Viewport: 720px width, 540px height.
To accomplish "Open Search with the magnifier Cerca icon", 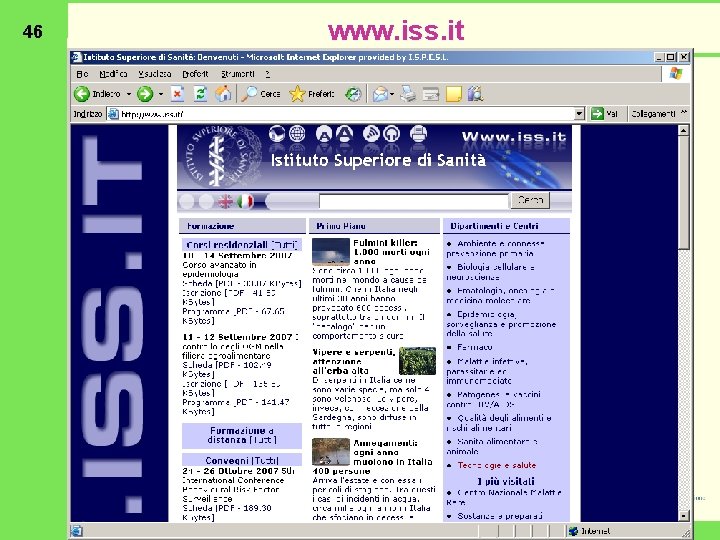I will tap(261, 94).
